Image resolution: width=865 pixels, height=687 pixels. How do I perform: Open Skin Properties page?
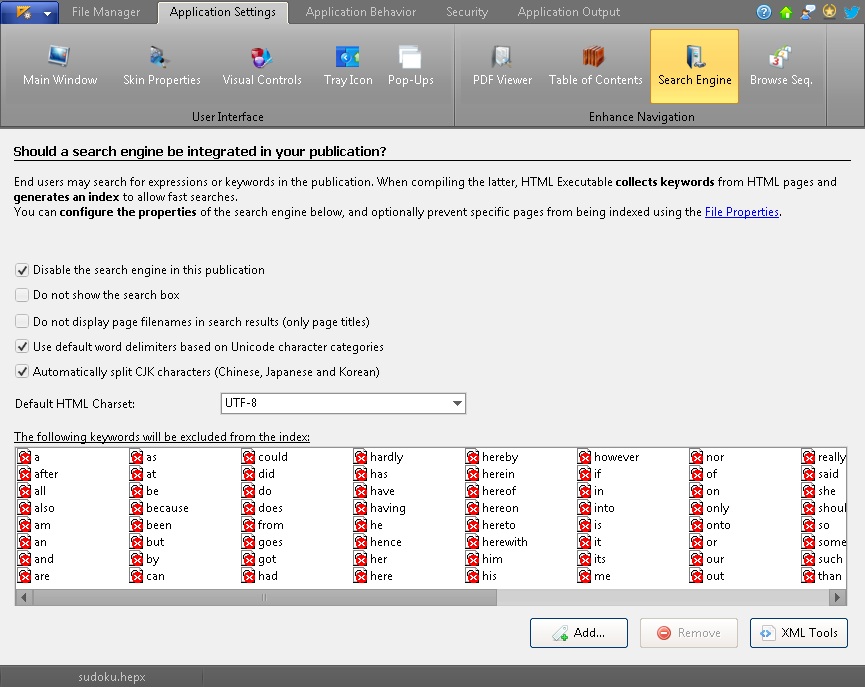[162, 66]
